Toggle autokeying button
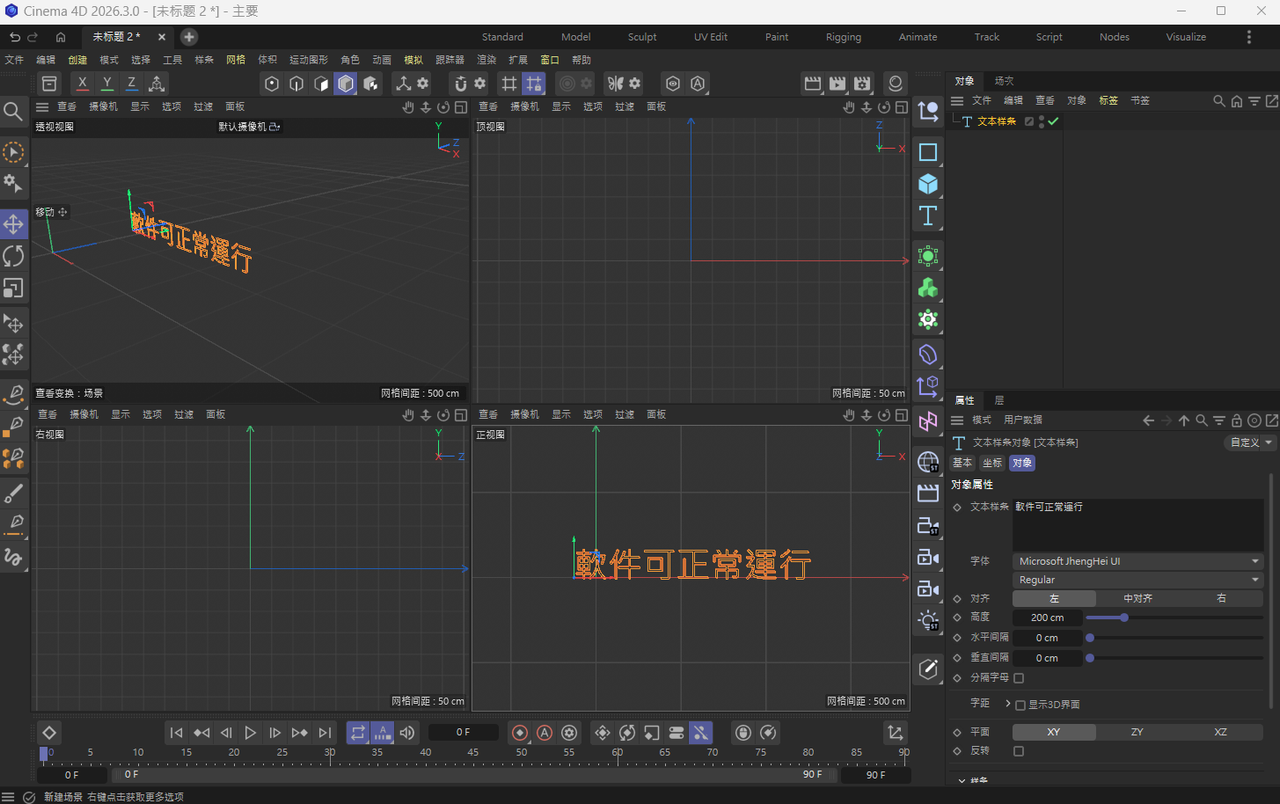 [x=545, y=733]
